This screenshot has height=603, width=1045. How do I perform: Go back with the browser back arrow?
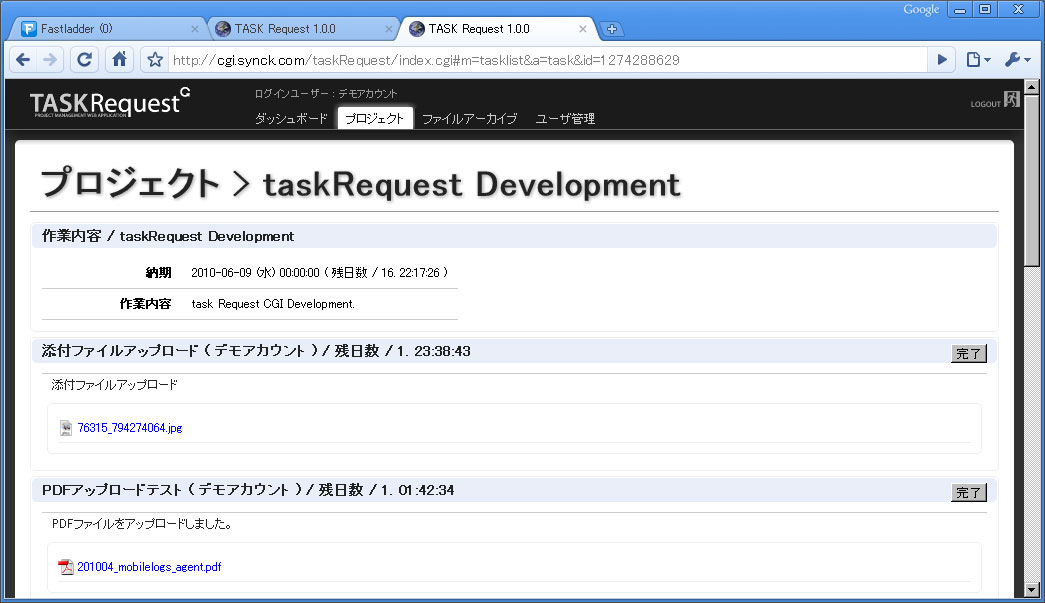pos(23,60)
